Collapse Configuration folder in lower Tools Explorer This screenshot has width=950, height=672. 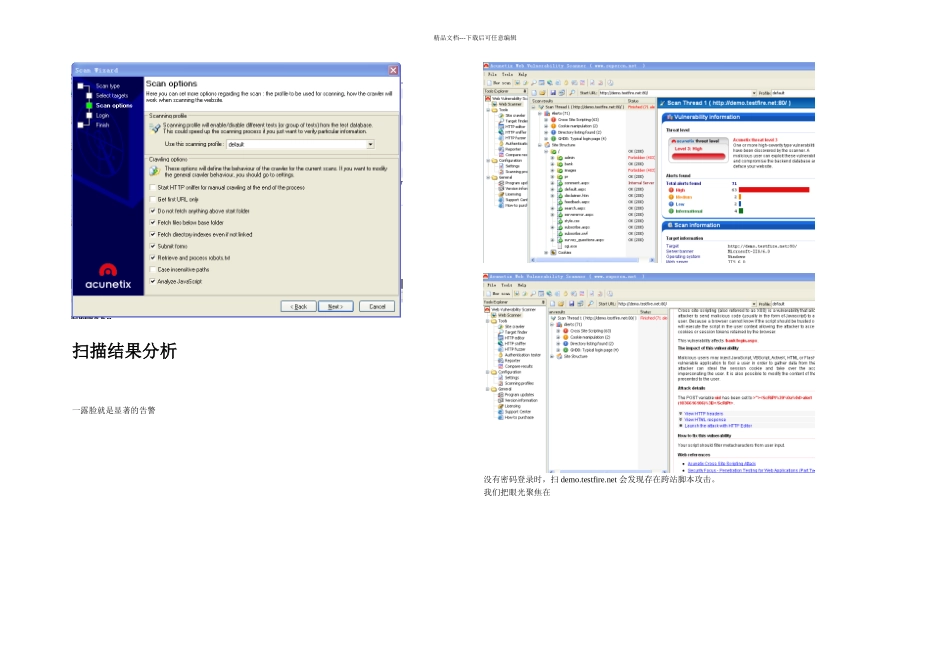click(488, 372)
